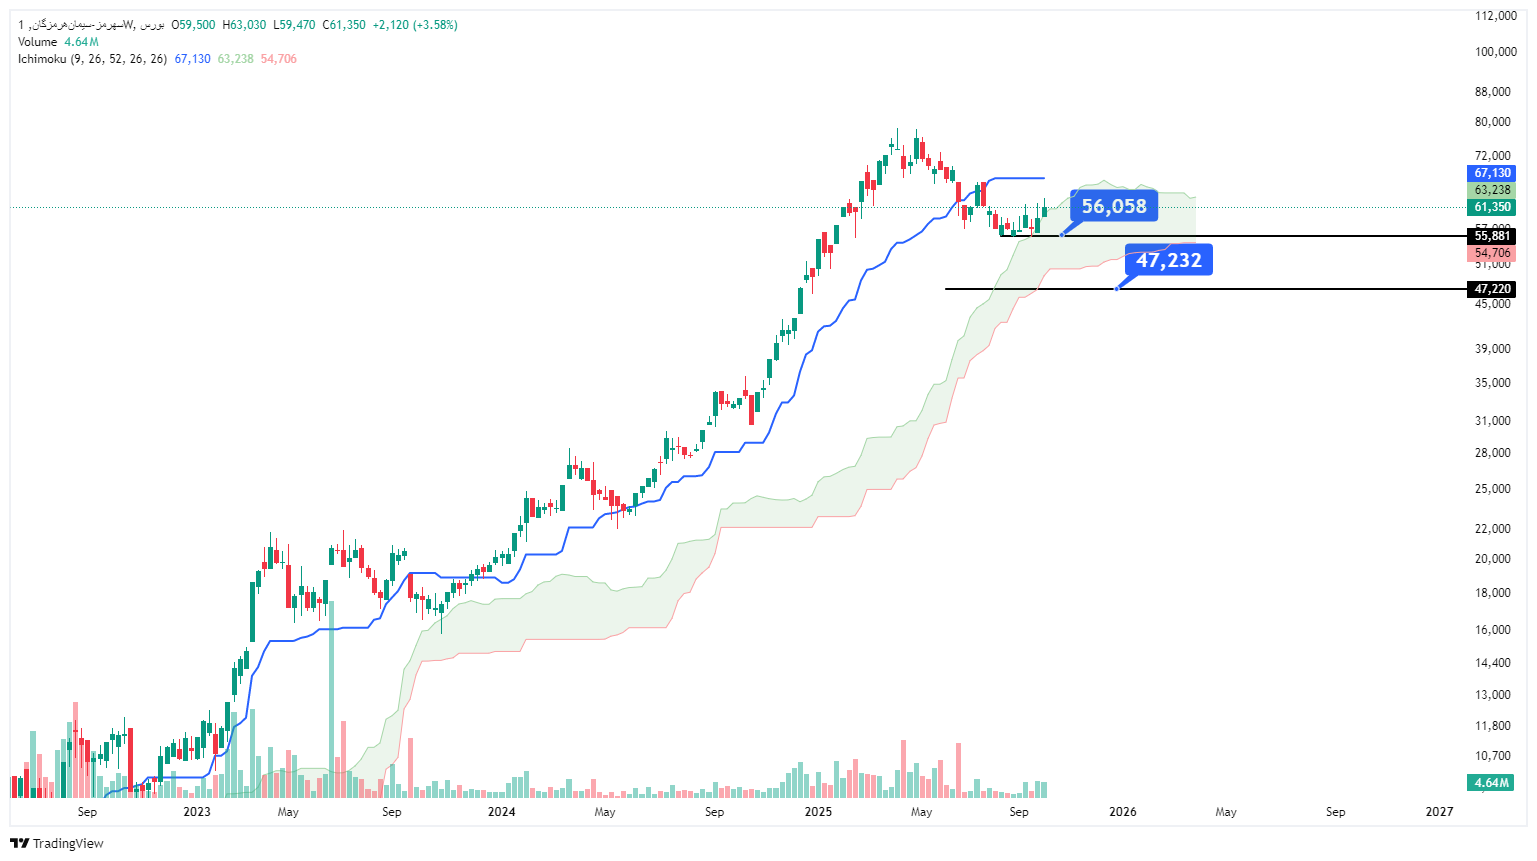Viewport: 1537px width, 861px height.
Task: Click the 100,000 level on price scale
Action: 1495,52
